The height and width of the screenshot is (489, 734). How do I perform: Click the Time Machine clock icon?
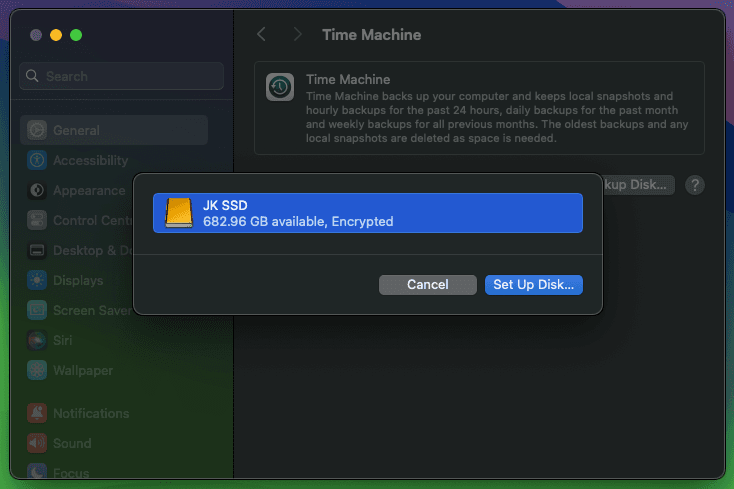tap(280, 87)
